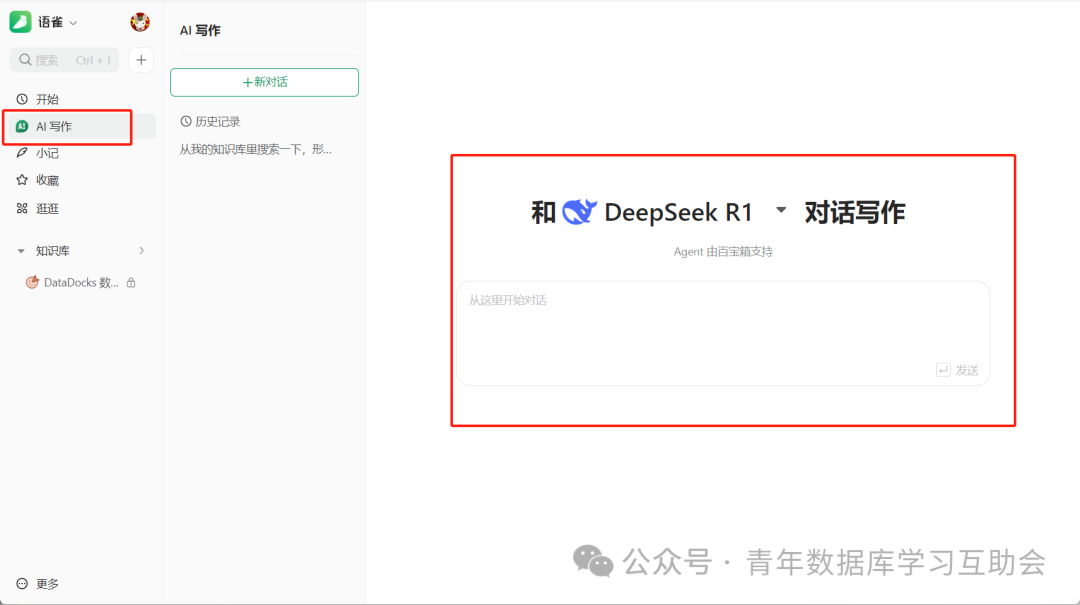Click the clock icon beside 历史记录
The width and height of the screenshot is (1080, 605).
[x=186, y=121]
